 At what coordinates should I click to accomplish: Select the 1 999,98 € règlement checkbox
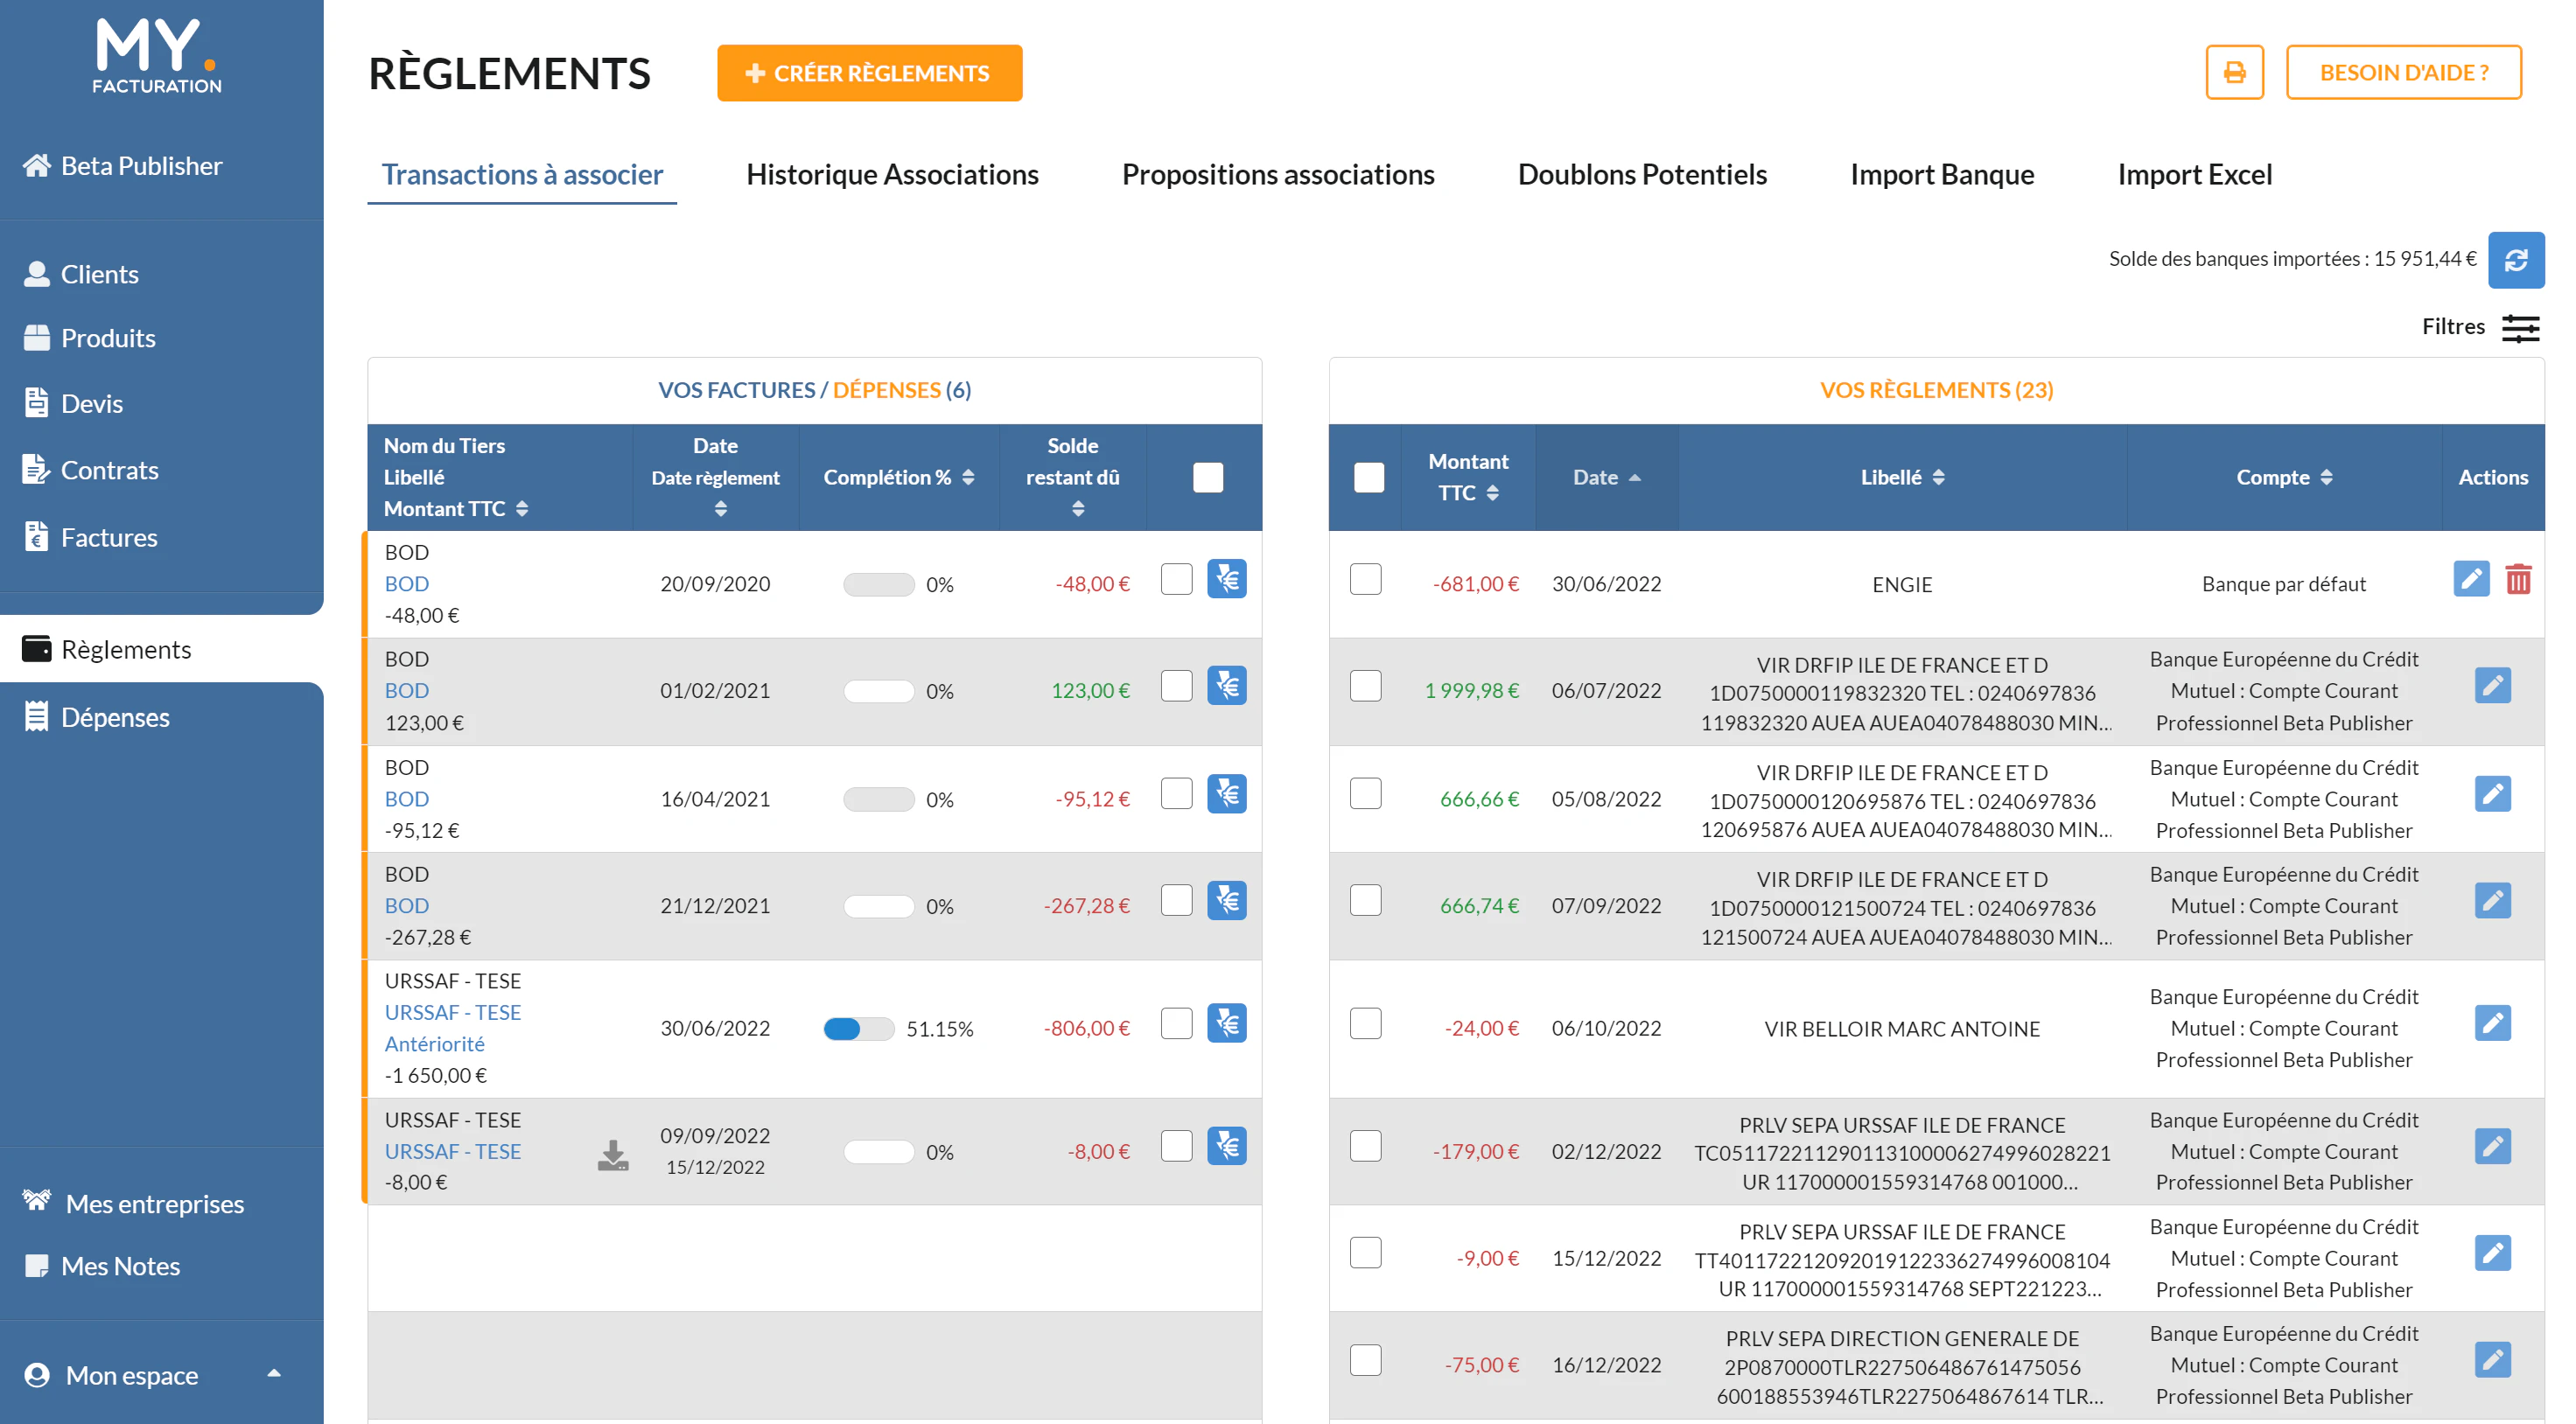pos(1366,686)
